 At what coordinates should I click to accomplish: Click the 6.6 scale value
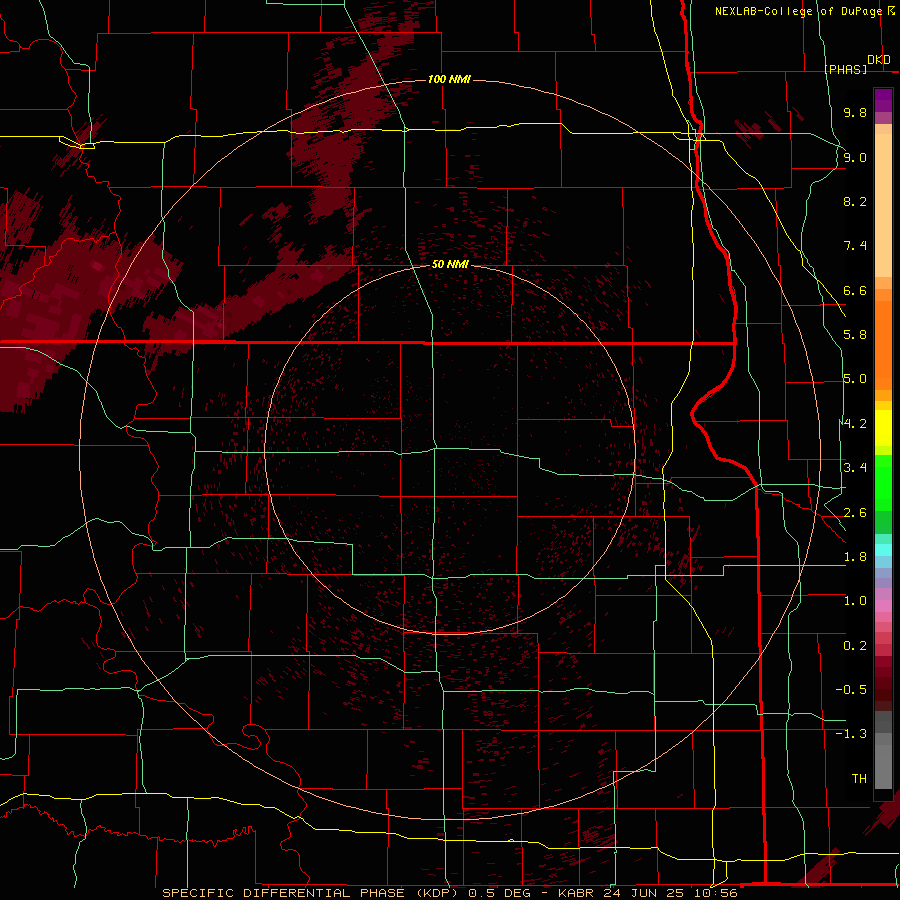(x=855, y=290)
